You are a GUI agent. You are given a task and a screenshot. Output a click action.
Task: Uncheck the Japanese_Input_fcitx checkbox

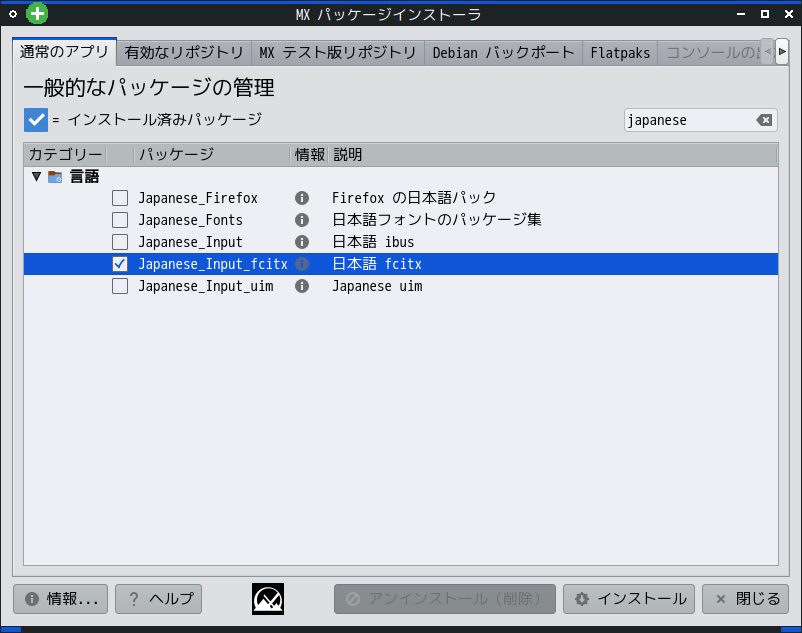tap(120, 263)
